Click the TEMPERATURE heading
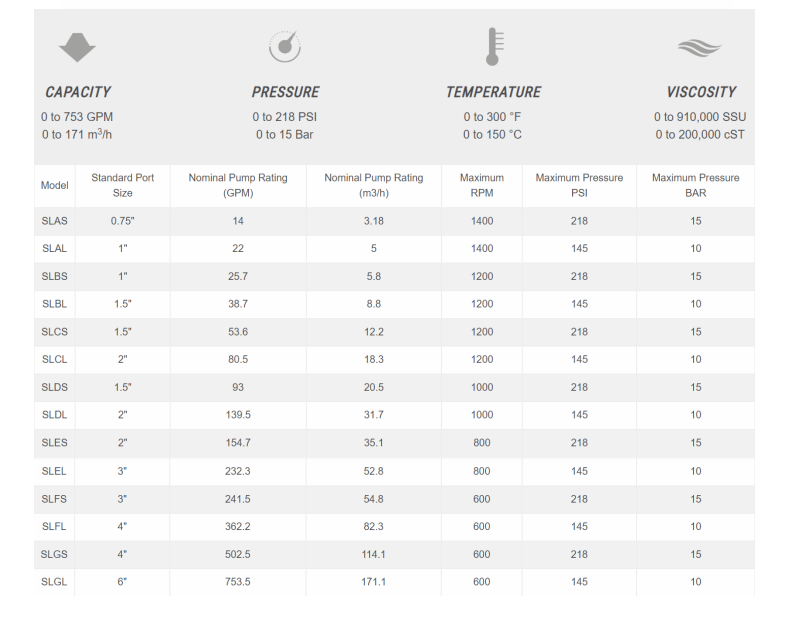Image resolution: width=800 pixels, height=624 pixels. 493,92
